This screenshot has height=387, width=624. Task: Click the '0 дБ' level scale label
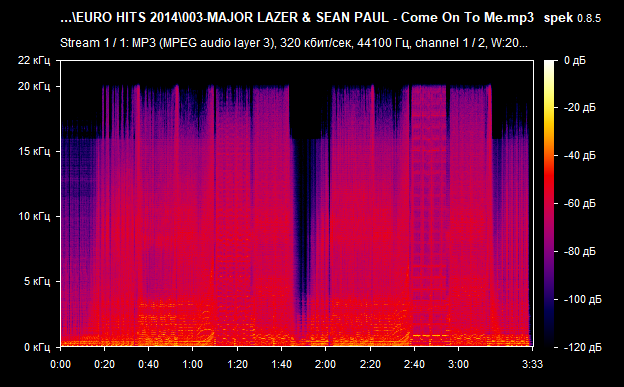pos(575,61)
